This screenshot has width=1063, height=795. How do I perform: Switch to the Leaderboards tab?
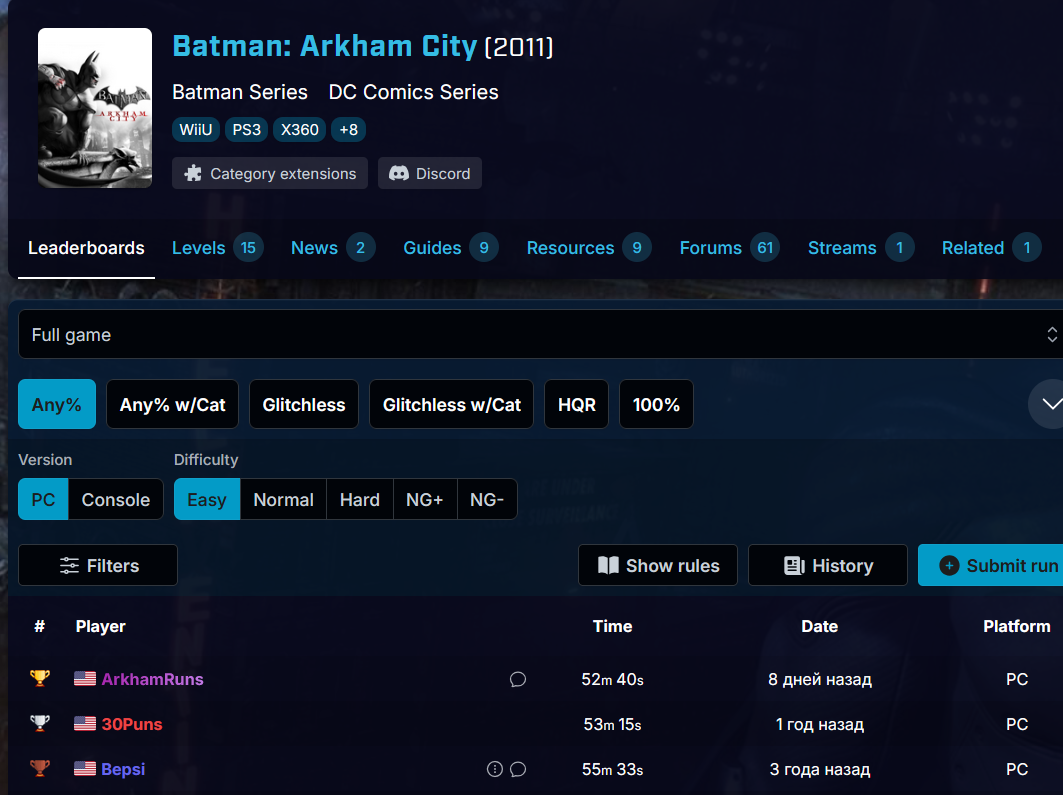pos(86,248)
